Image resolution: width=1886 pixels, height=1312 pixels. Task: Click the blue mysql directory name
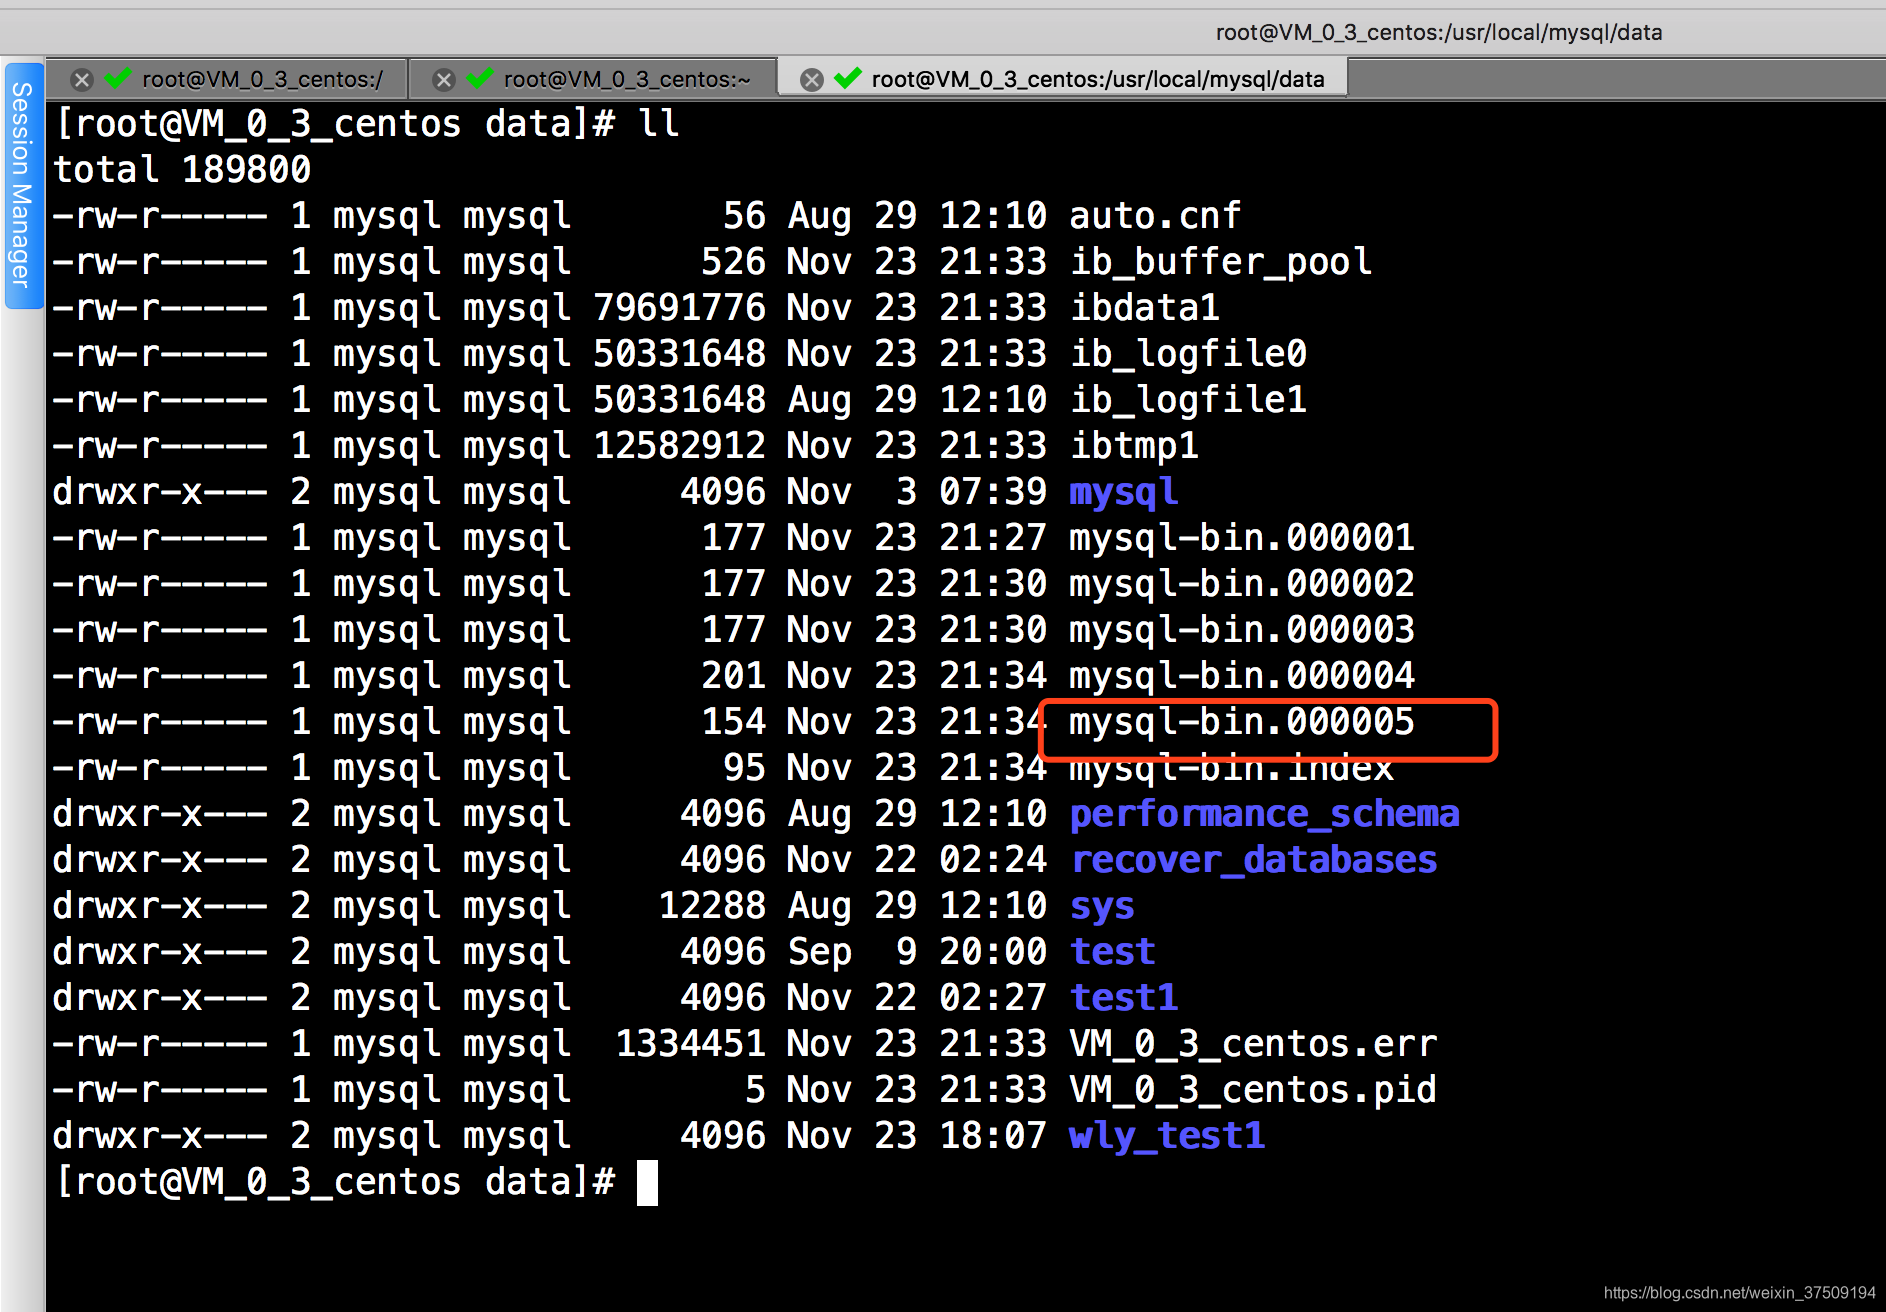coord(1123,493)
